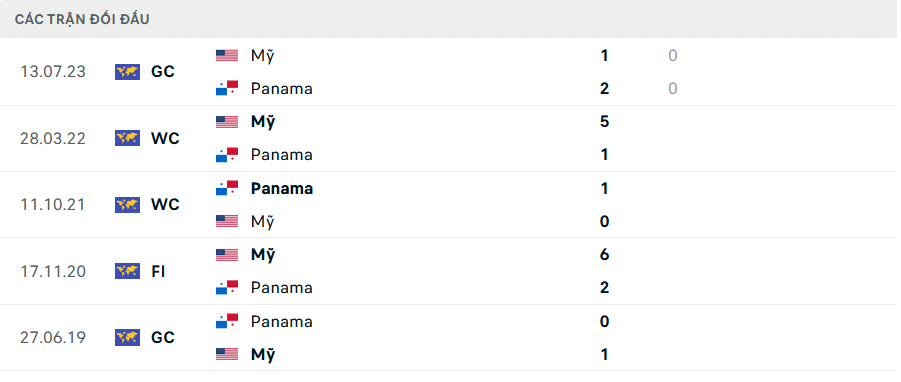
Task: Open the bold Panama team in the 11.10.21 match
Action: point(282,188)
